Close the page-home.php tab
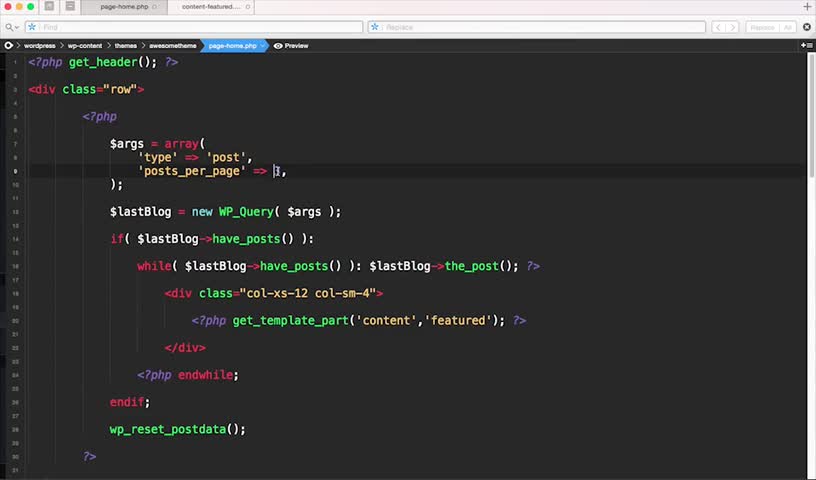 pos(155,7)
